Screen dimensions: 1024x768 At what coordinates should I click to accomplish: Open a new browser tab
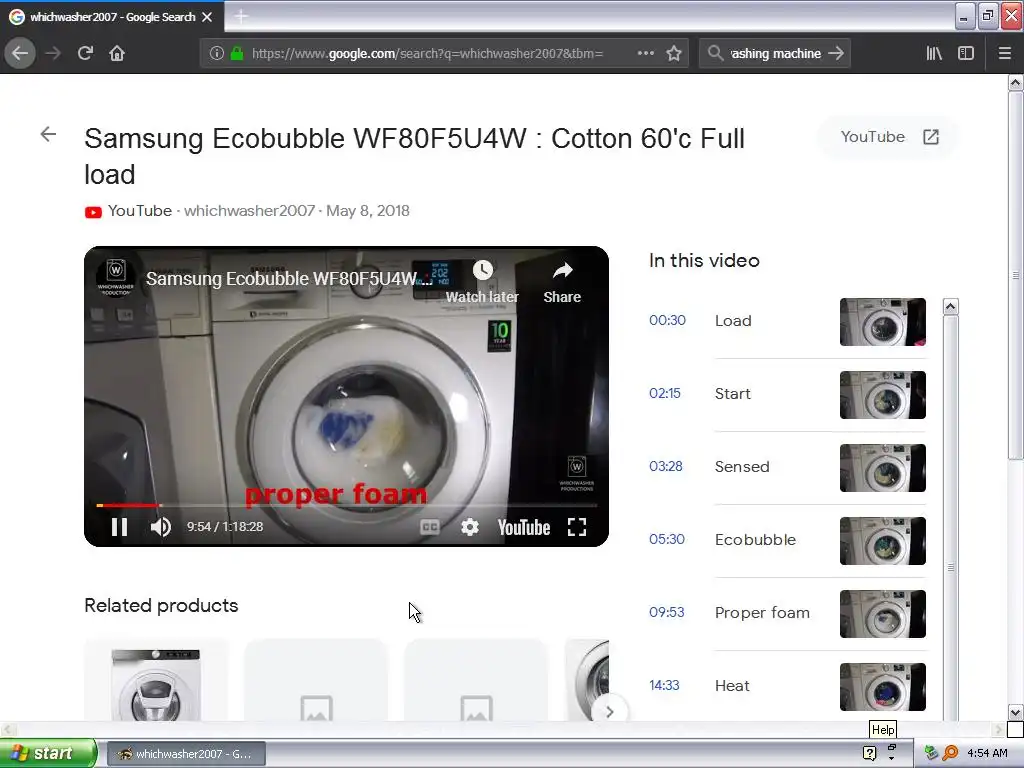241,16
